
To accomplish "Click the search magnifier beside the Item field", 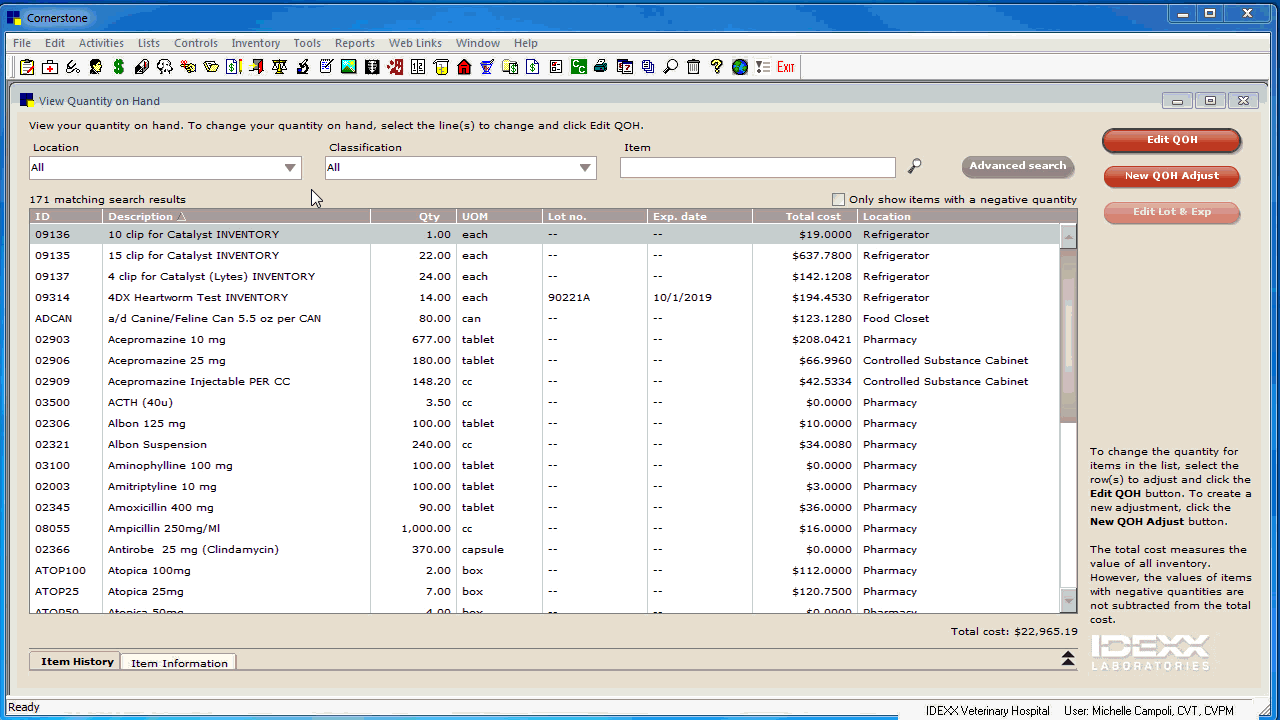I will coord(914,167).
